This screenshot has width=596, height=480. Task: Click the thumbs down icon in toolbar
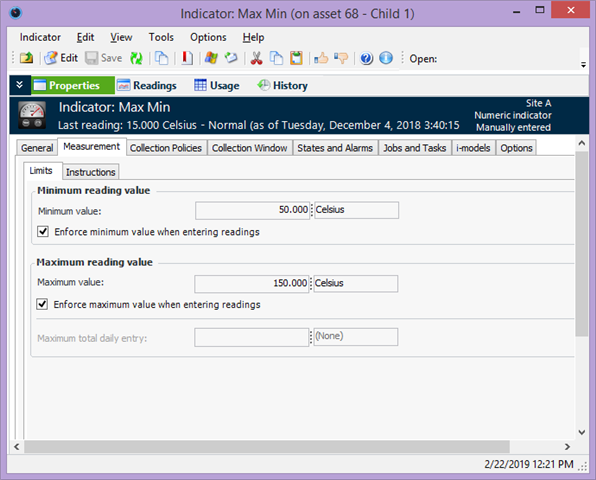coord(341,58)
